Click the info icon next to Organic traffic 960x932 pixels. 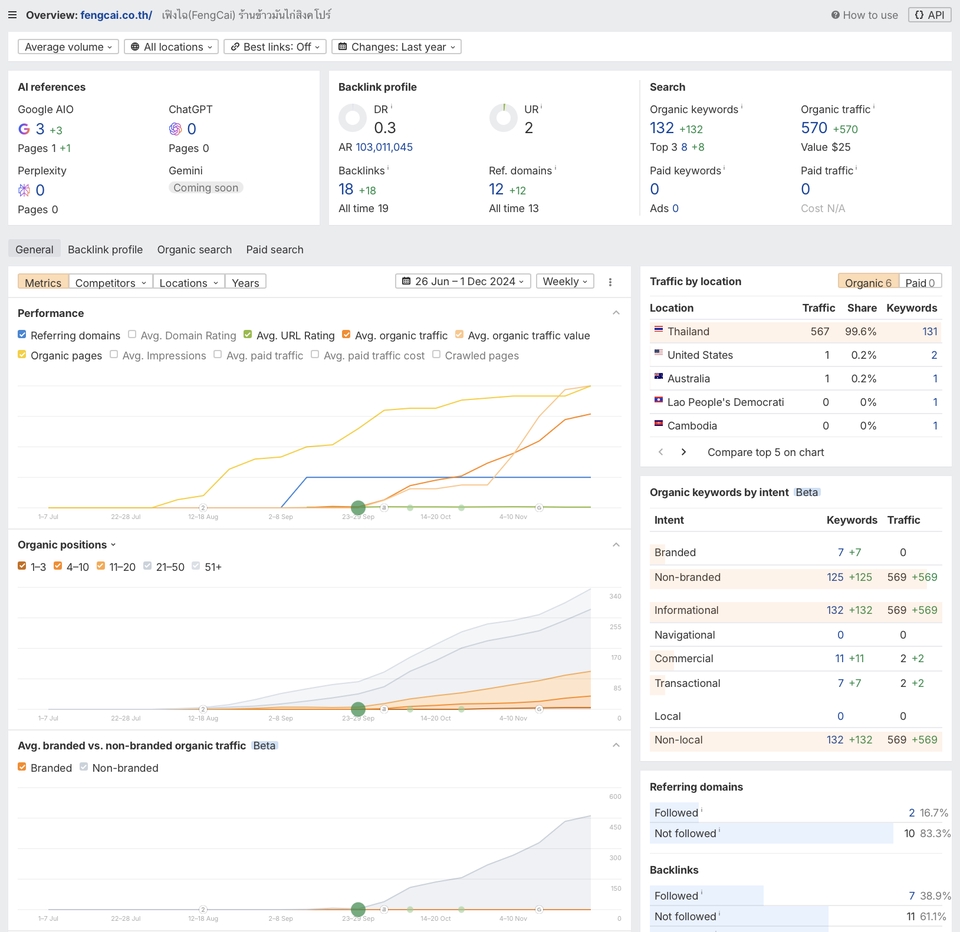pos(872,108)
